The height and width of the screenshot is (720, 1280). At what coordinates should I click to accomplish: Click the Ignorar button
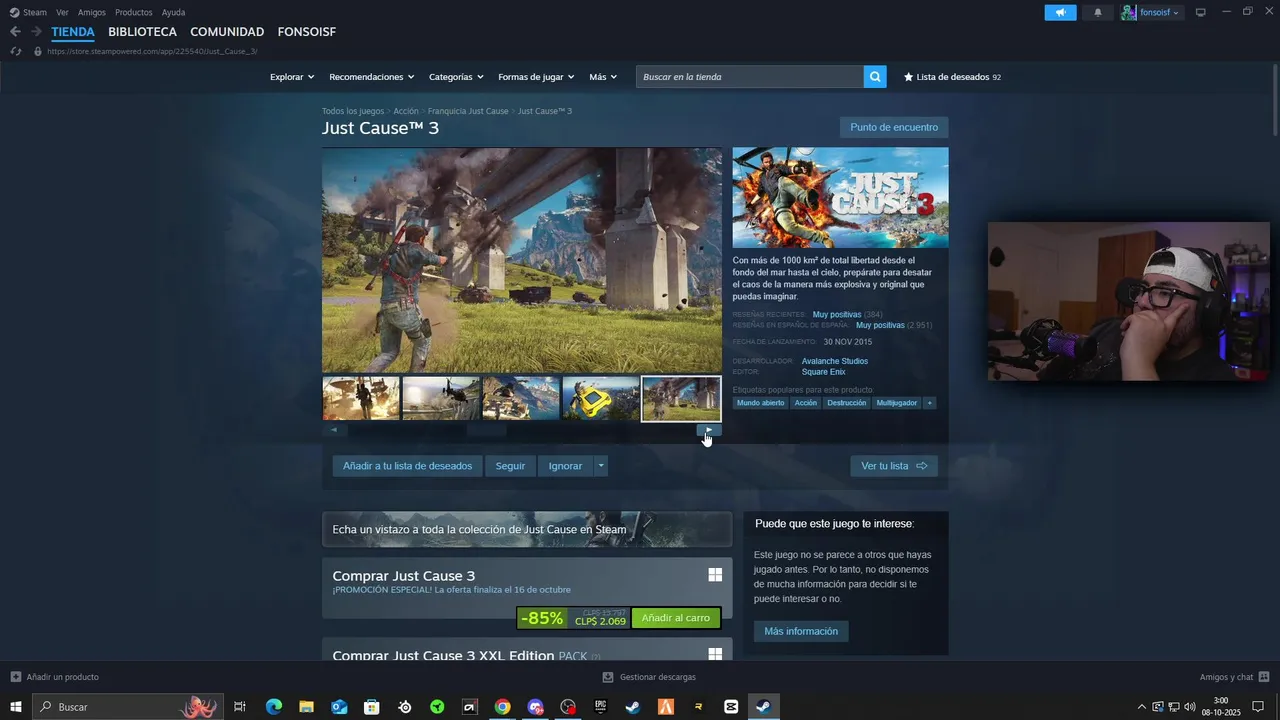pyautogui.click(x=565, y=466)
